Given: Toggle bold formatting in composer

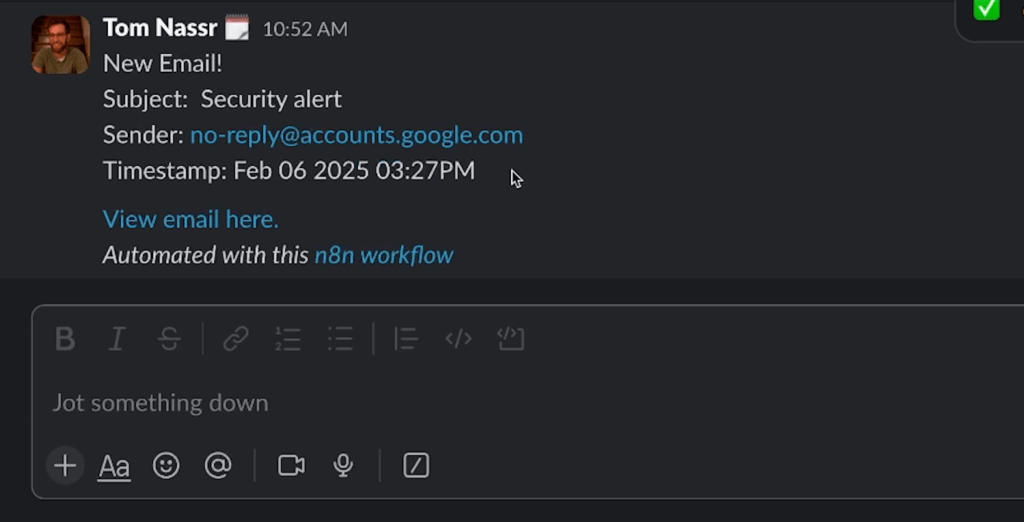Looking at the screenshot, I should tap(65, 339).
